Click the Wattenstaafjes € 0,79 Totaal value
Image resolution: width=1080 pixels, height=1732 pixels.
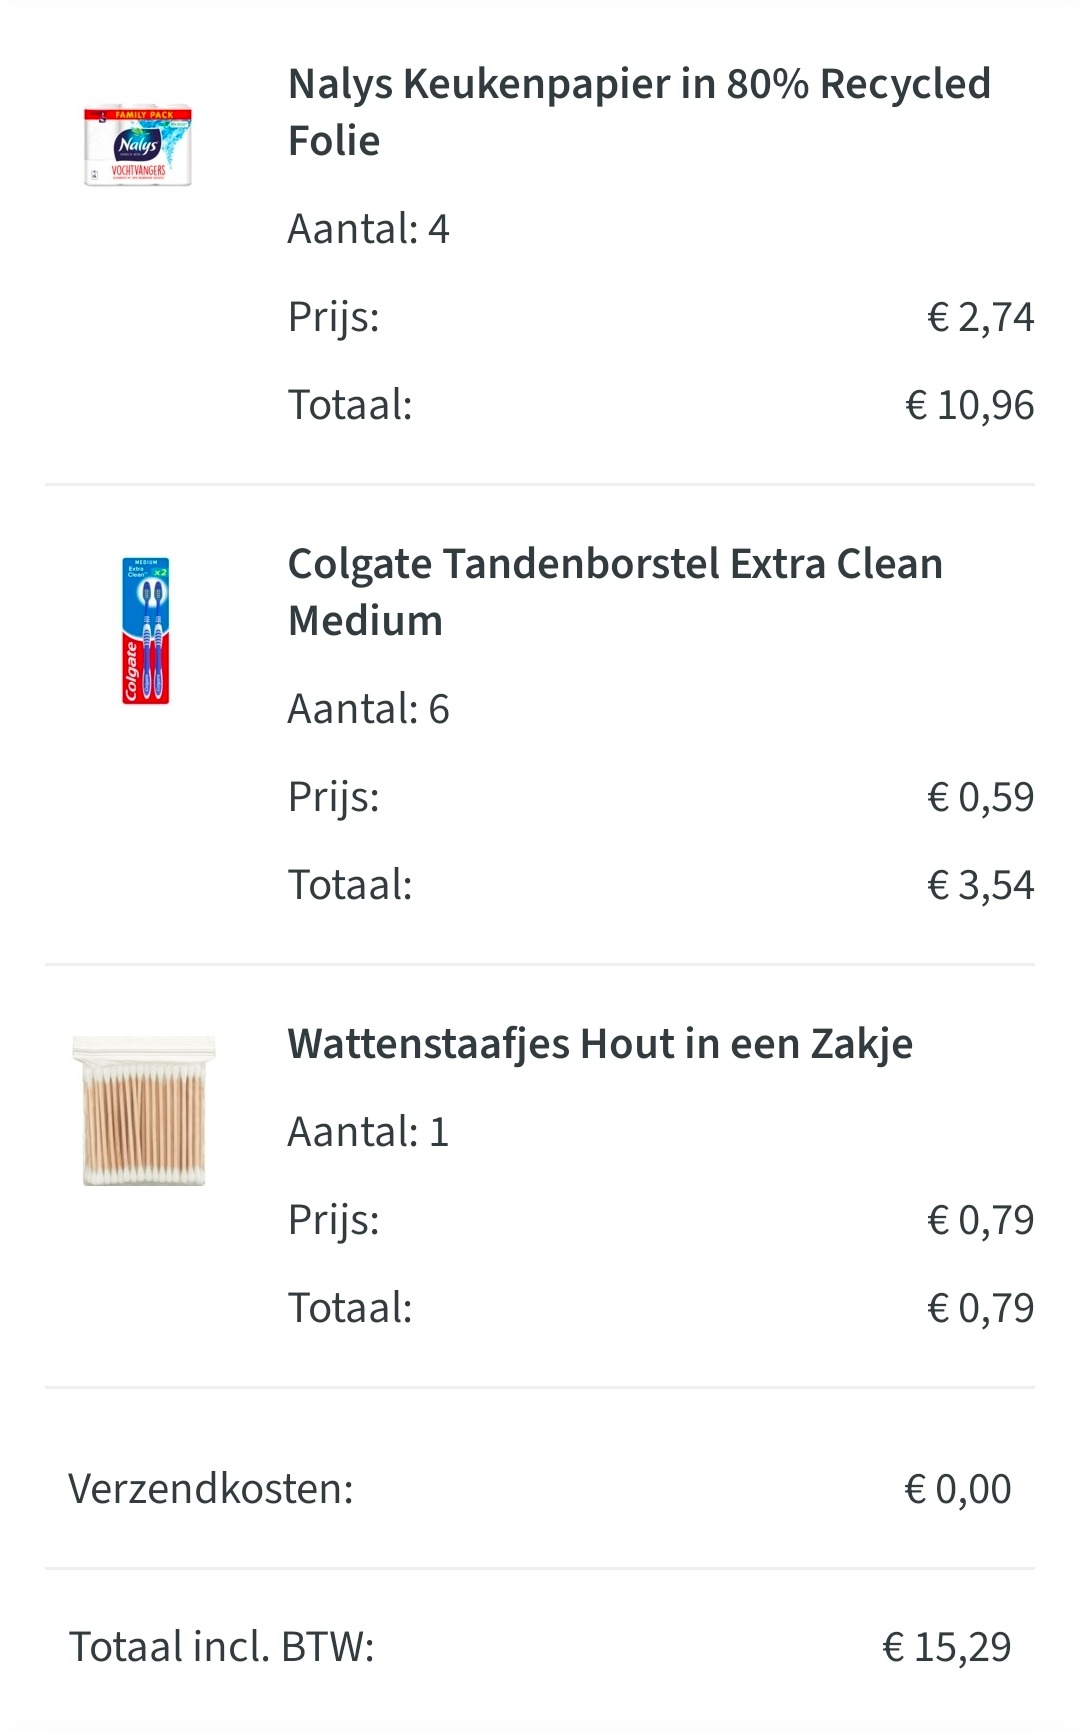(x=980, y=1308)
